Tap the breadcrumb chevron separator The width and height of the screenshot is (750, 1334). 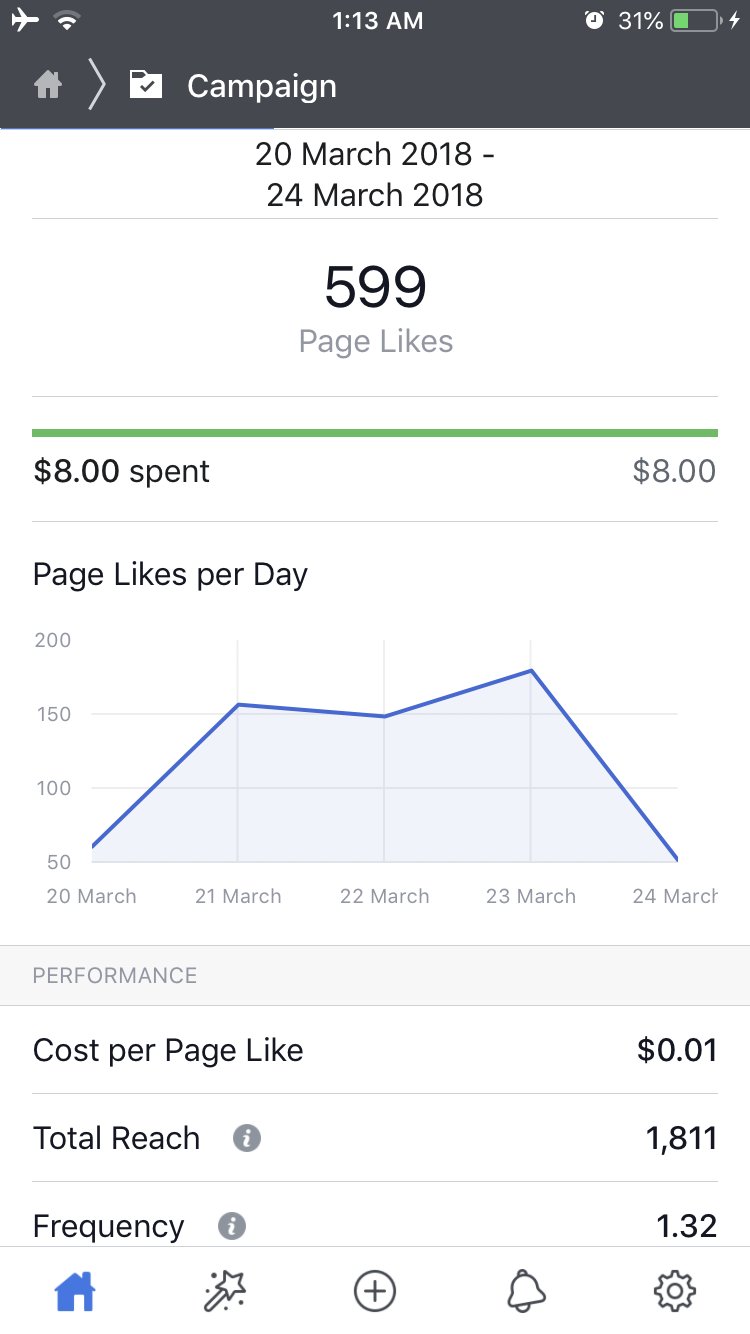click(97, 86)
